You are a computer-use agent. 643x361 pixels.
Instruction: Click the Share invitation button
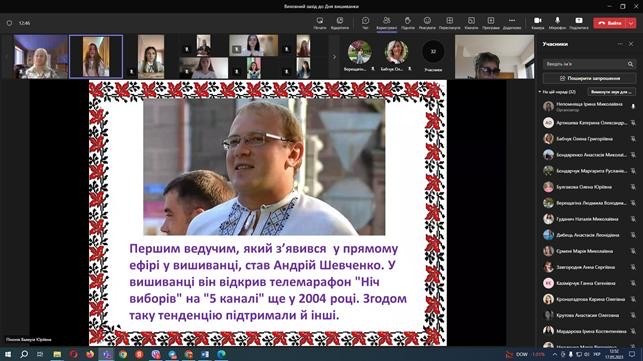pos(589,78)
